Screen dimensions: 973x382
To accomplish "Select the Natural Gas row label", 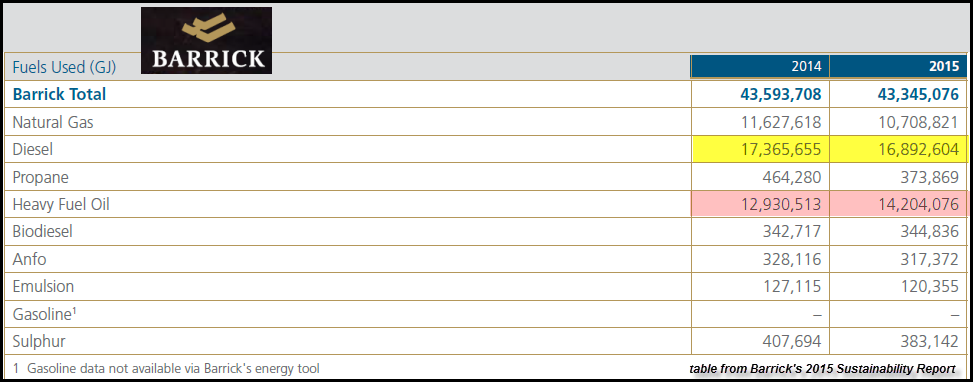I will tap(53, 122).
